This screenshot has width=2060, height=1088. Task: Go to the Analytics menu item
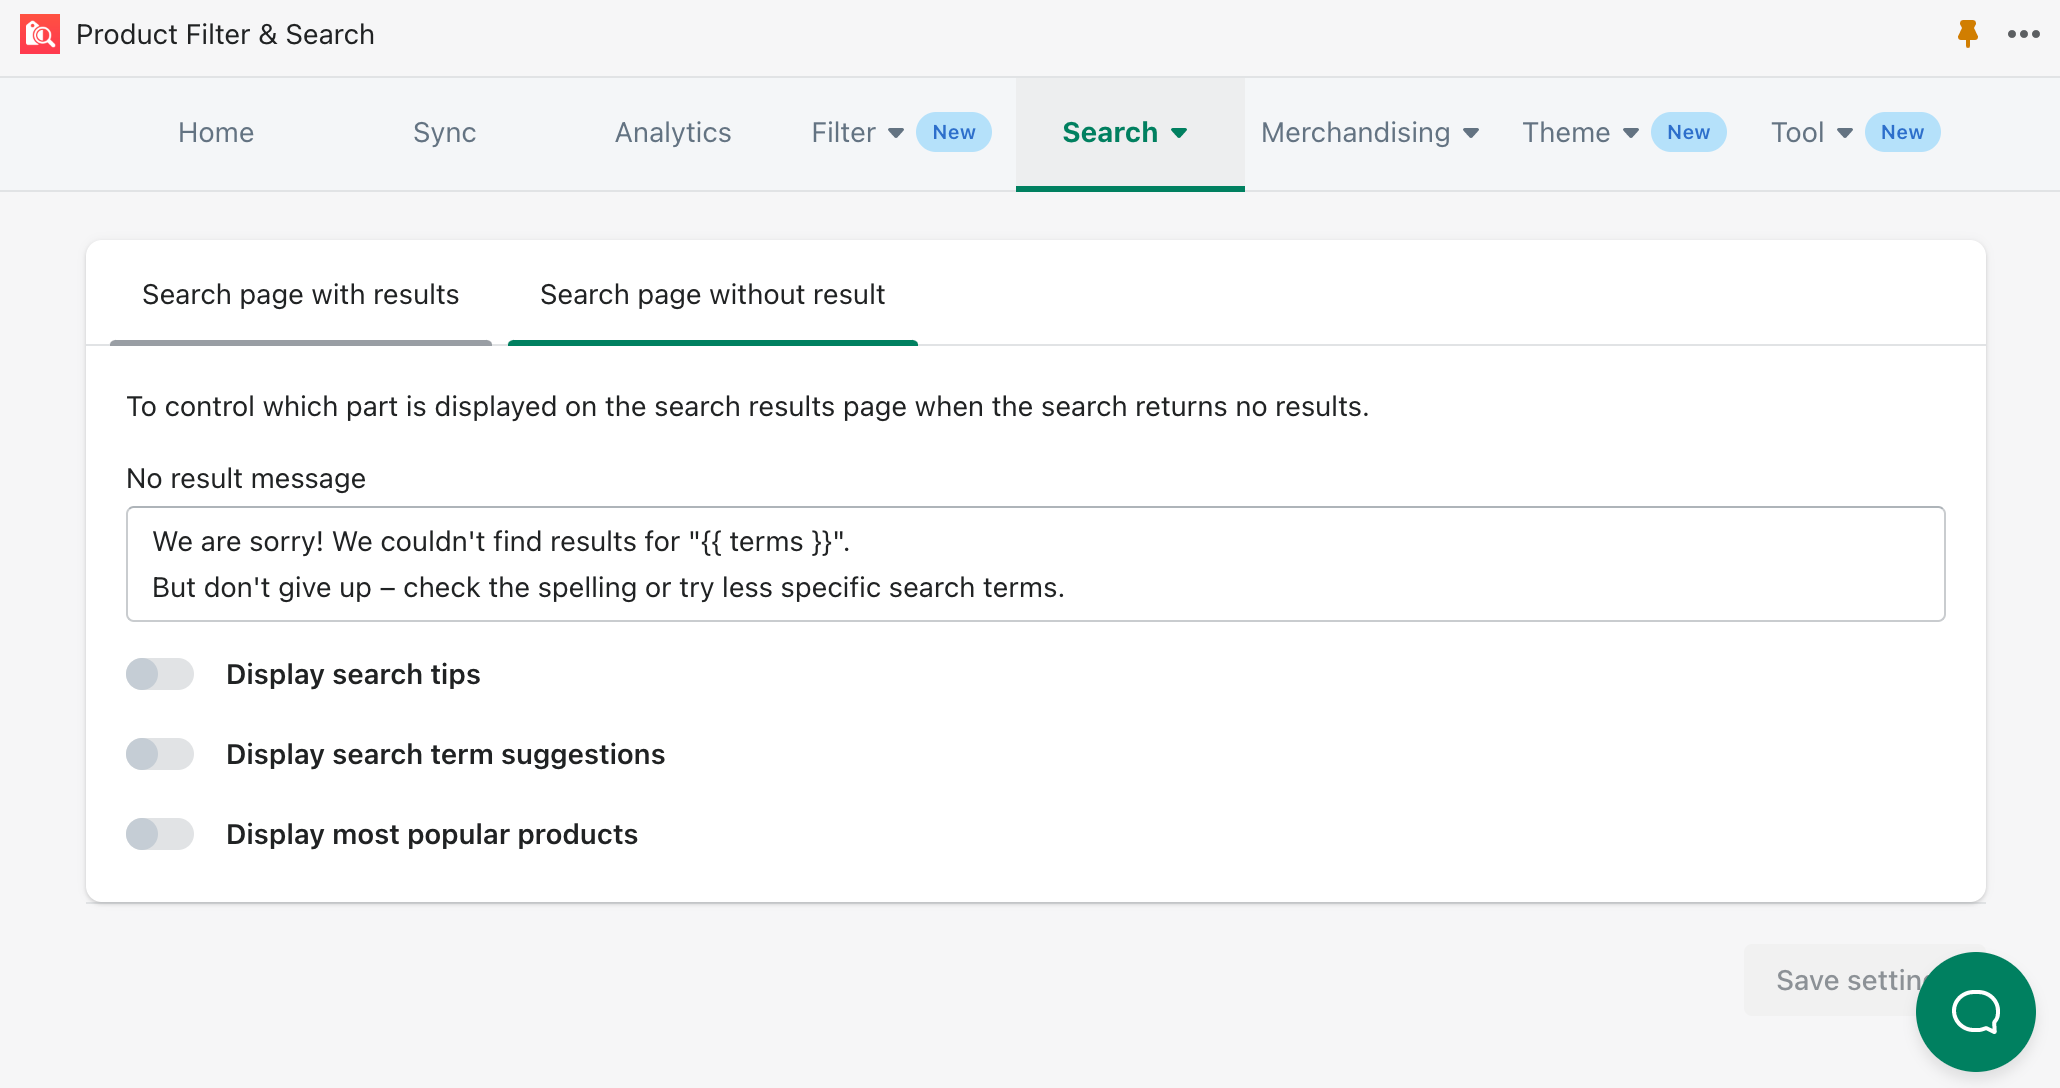click(x=673, y=132)
